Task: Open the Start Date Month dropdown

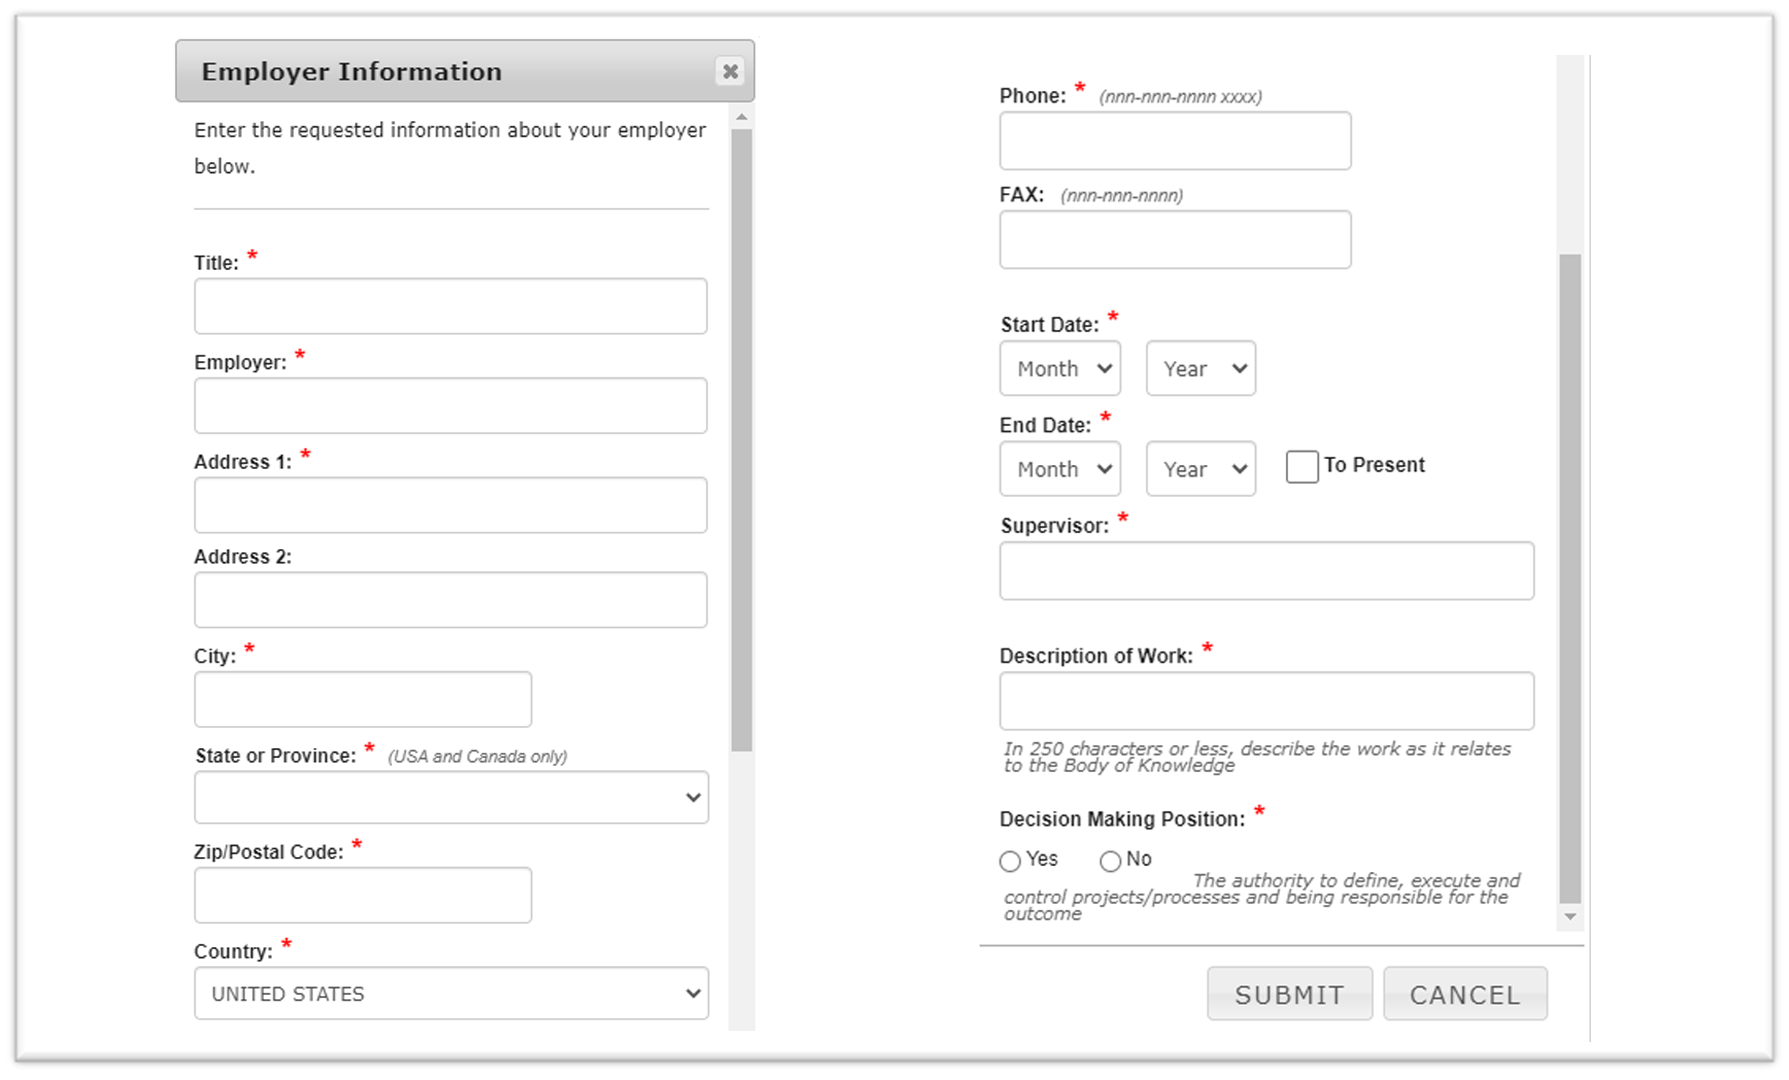Action: pyautogui.click(x=1060, y=368)
